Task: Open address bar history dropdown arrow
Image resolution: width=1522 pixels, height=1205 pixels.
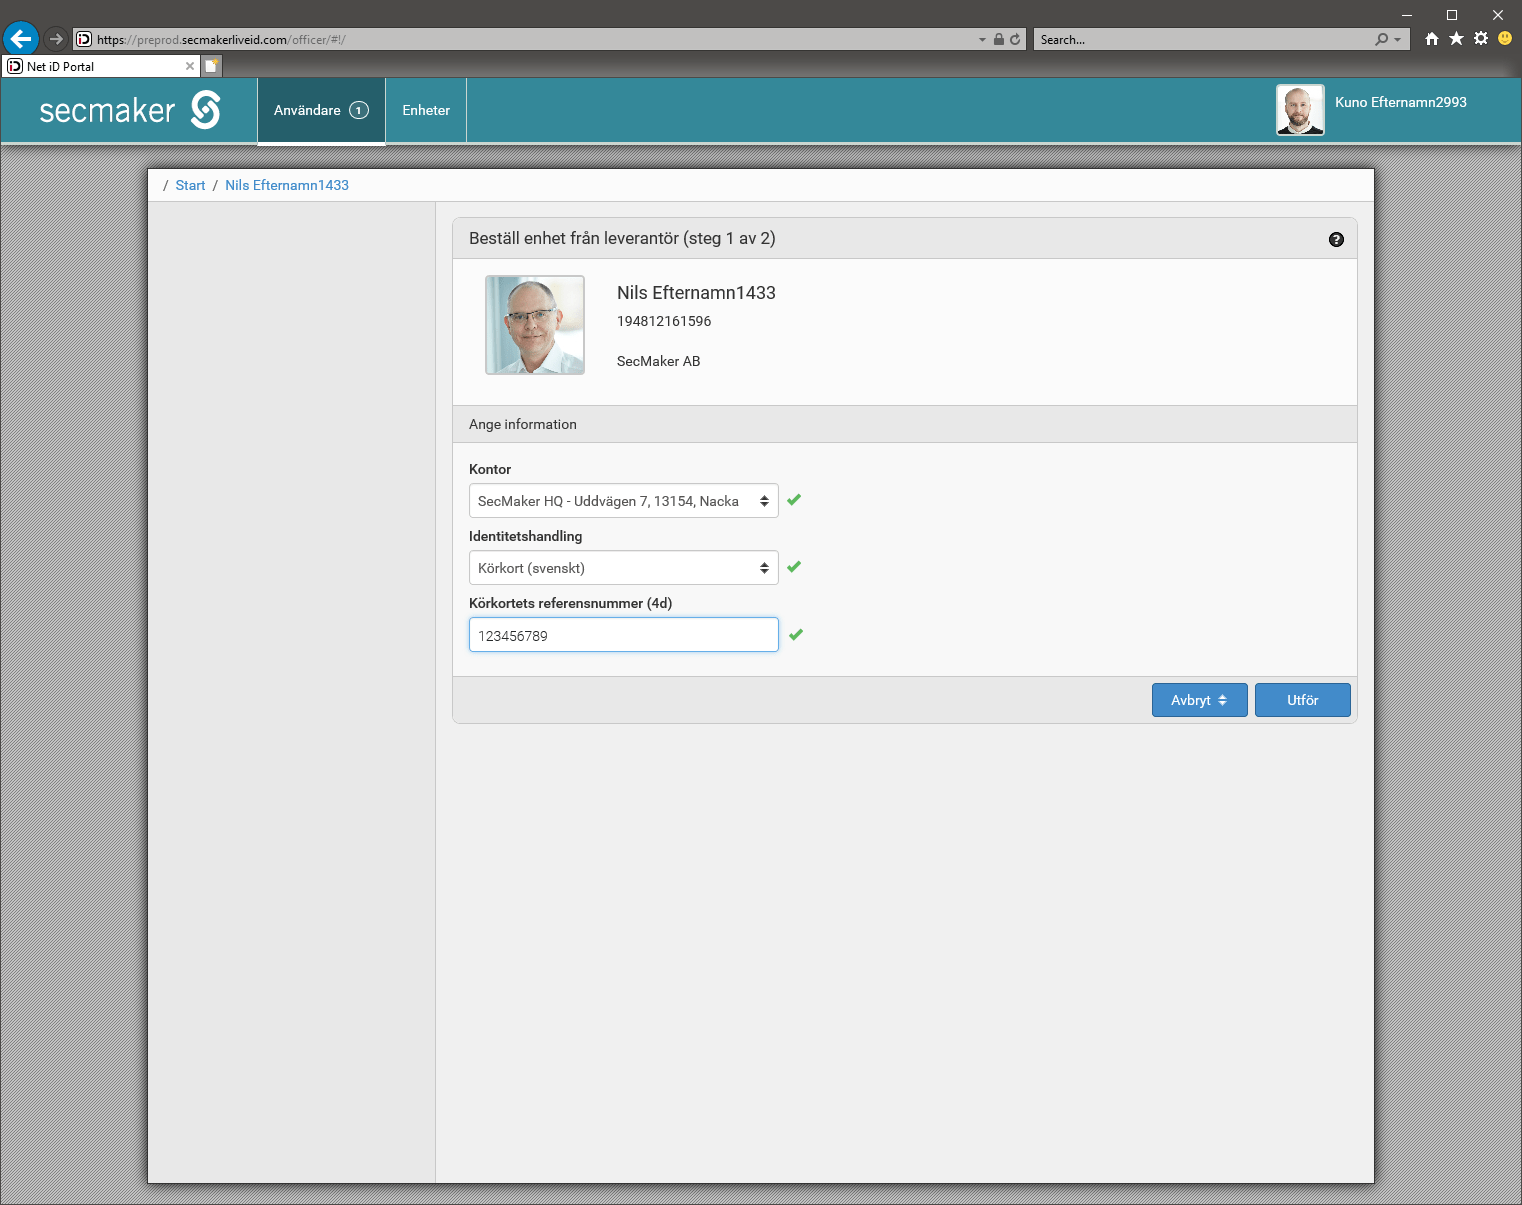Action: point(982,40)
